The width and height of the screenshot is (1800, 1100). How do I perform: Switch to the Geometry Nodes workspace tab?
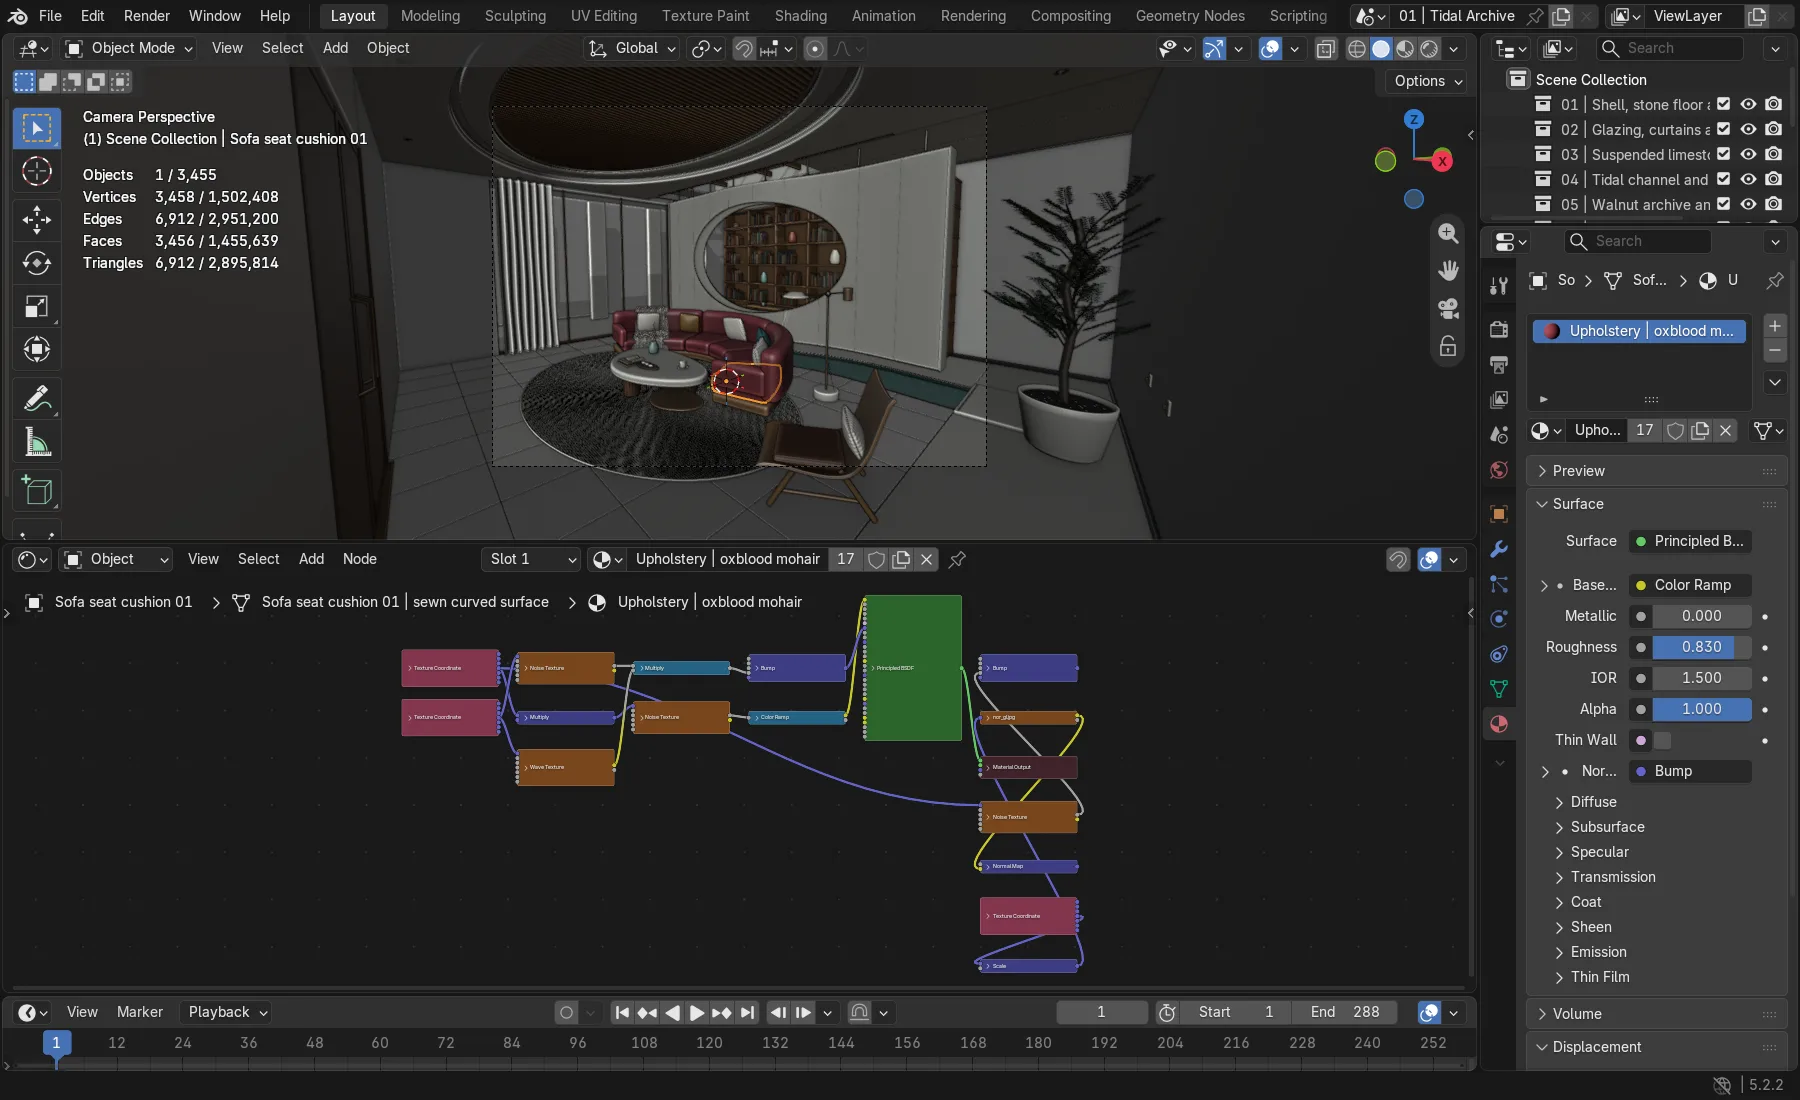(1190, 16)
